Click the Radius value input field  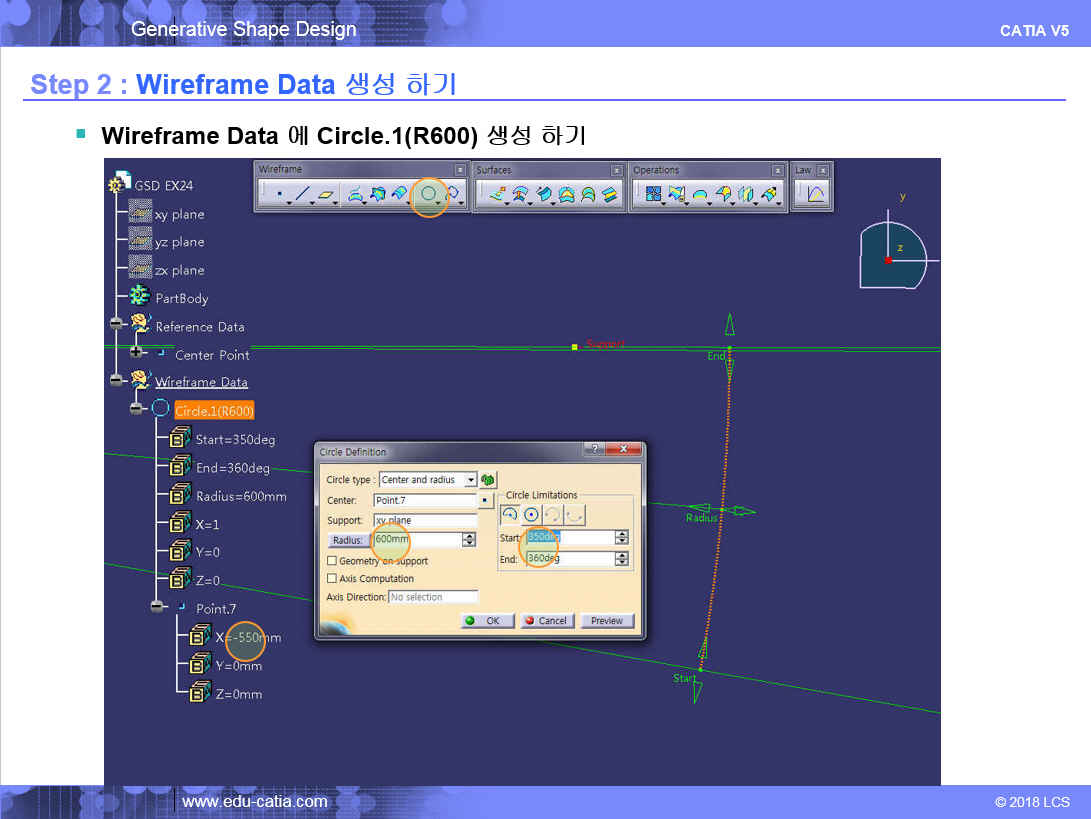coord(416,540)
